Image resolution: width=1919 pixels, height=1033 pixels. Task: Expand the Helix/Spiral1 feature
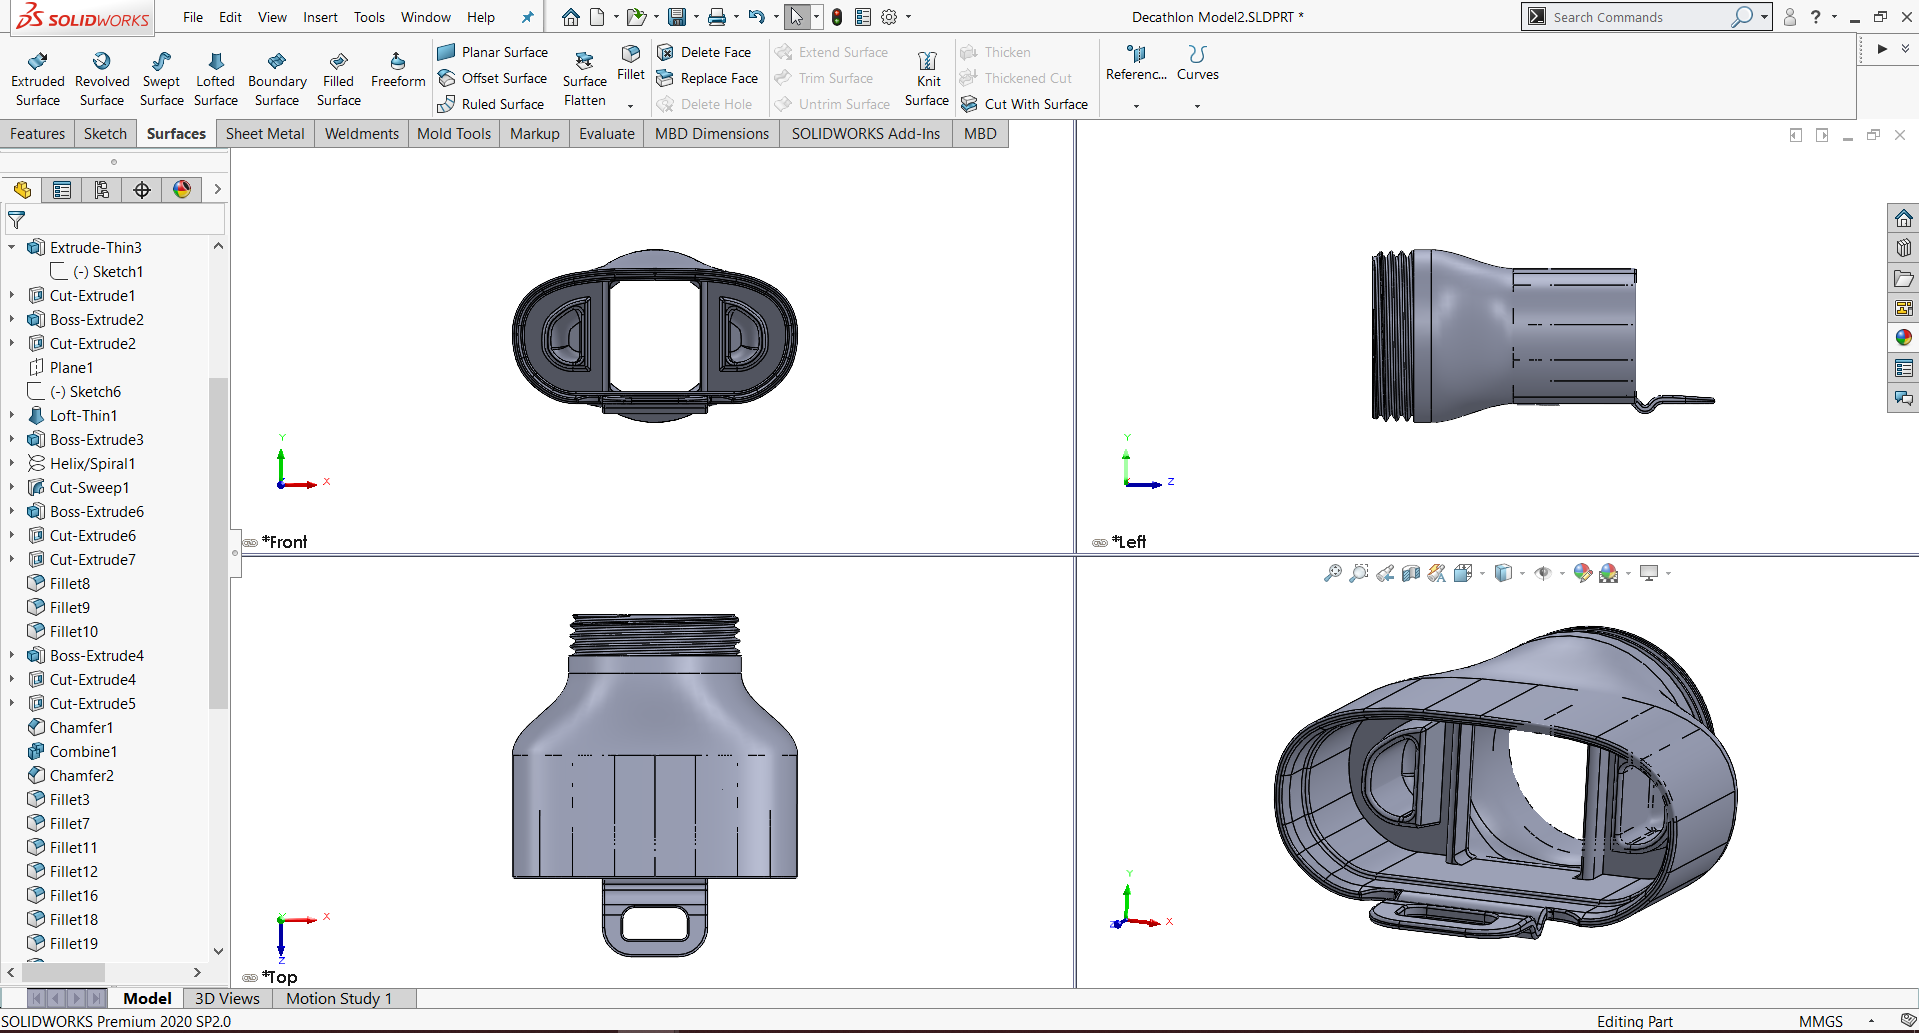pos(12,463)
